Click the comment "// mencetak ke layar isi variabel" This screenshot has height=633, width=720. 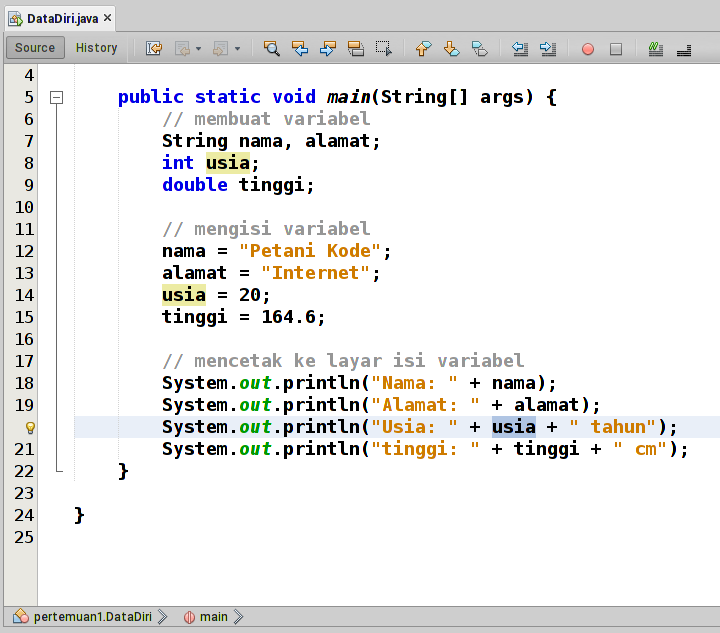(343, 361)
